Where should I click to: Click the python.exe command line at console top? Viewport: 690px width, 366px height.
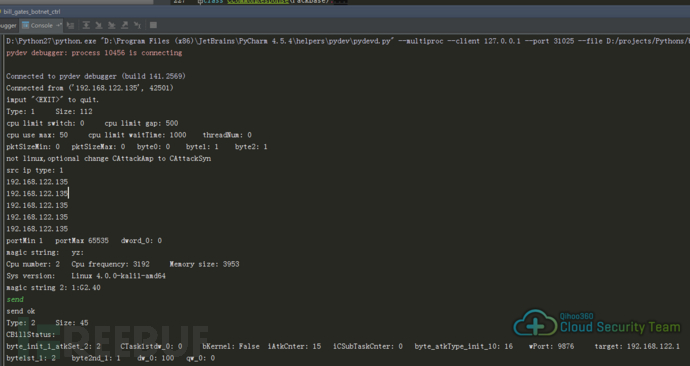[348, 41]
